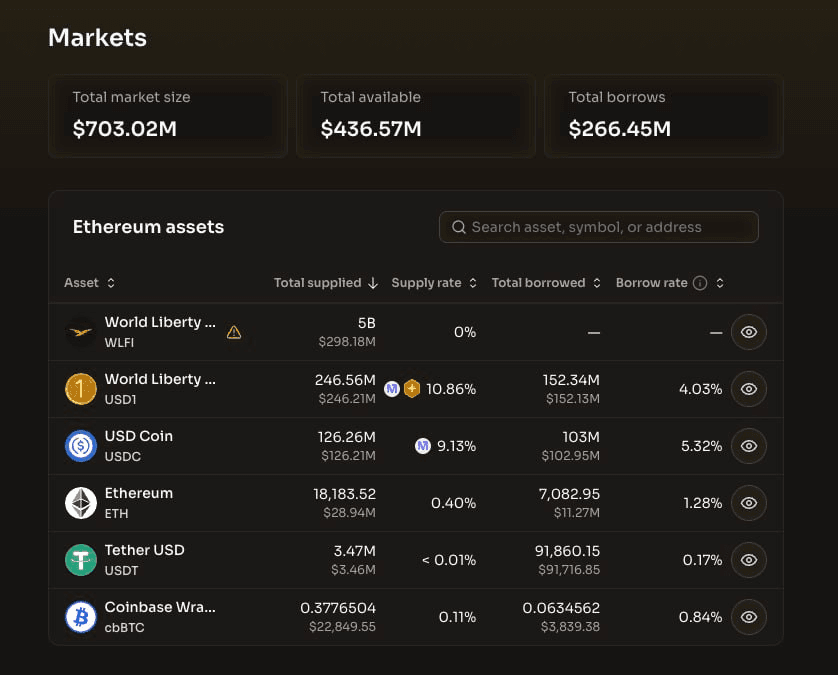Click the USD1 gold coin icon

81,389
